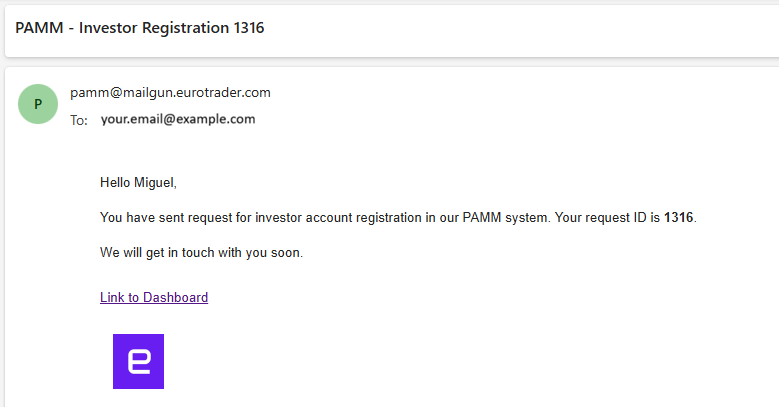Click the bold request ID 1316 in the body
The width and height of the screenshot is (779, 407).
678,217
